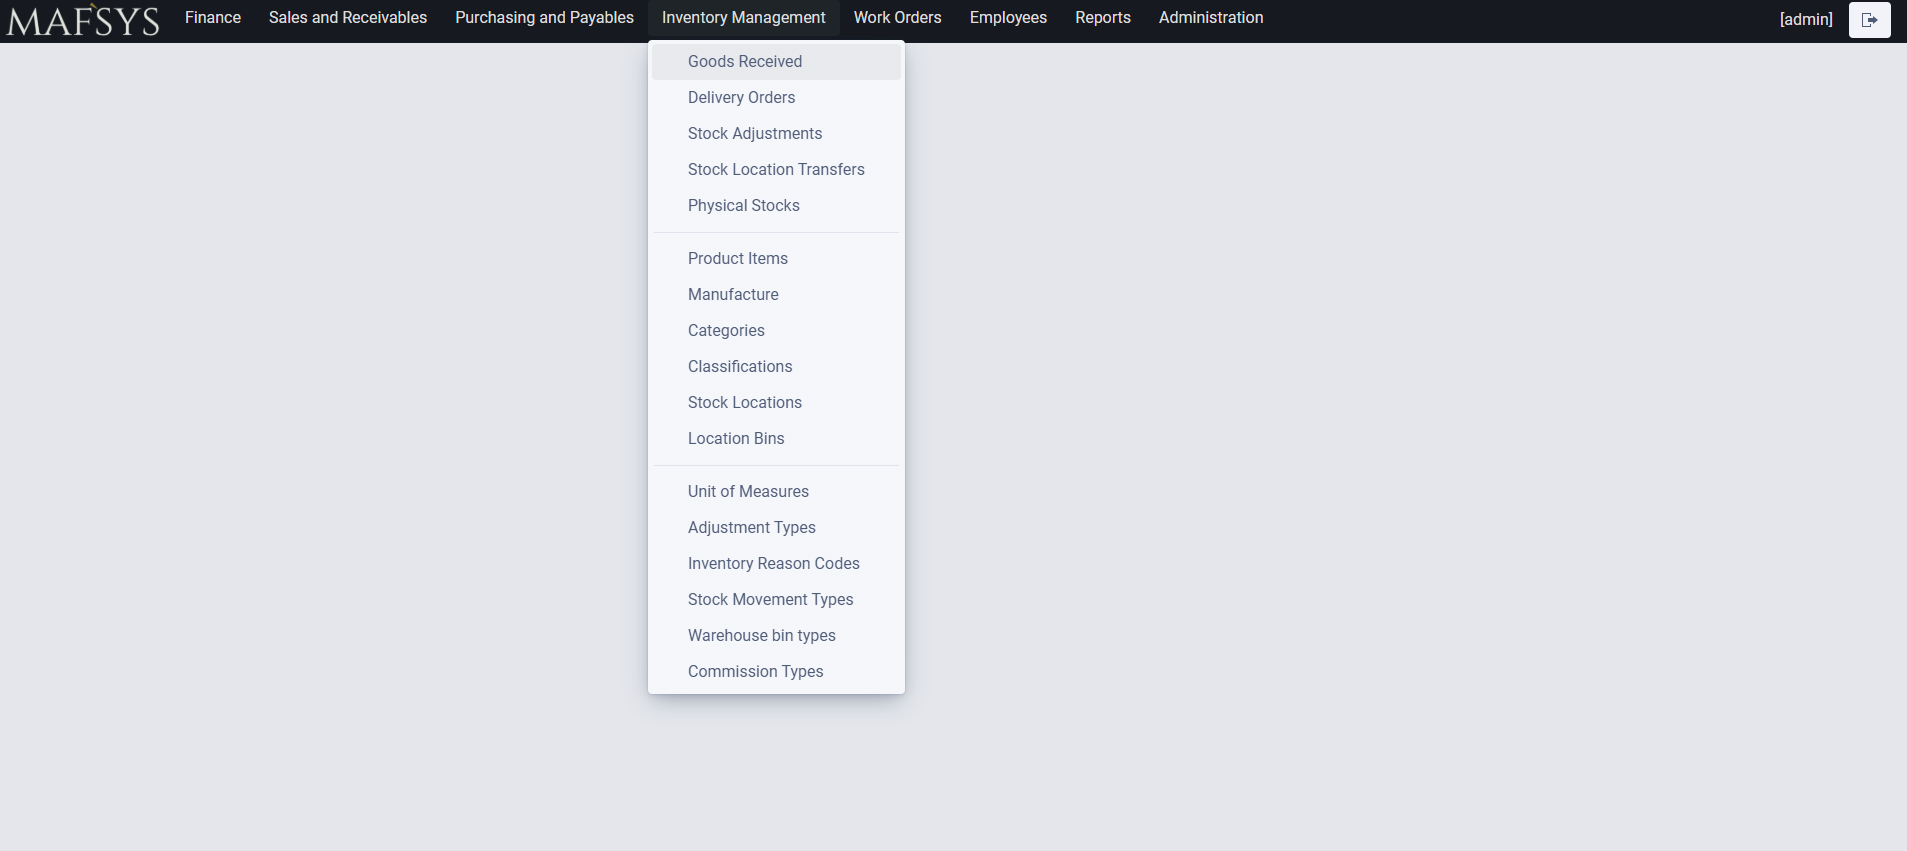The height and width of the screenshot is (851, 1907).
Task: Select Inventory Reason Codes
Action: pyautogui.click(x=773, y=563)
